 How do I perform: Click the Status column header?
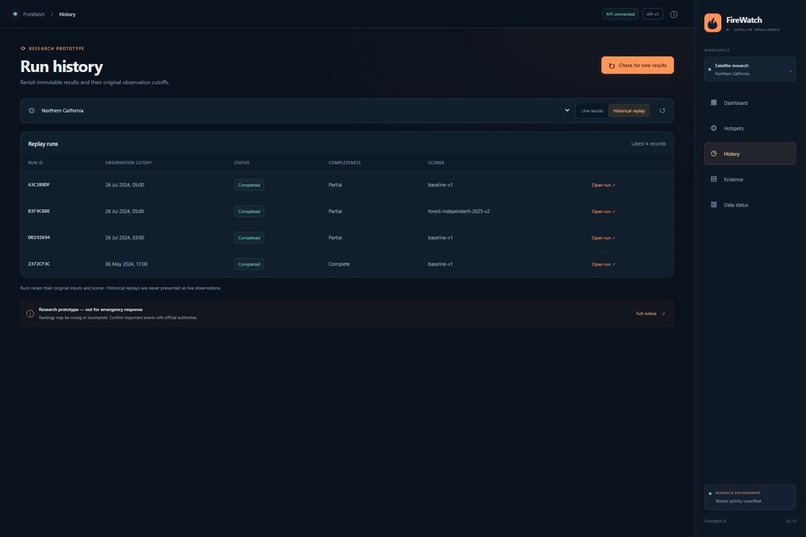coord(241,163)
